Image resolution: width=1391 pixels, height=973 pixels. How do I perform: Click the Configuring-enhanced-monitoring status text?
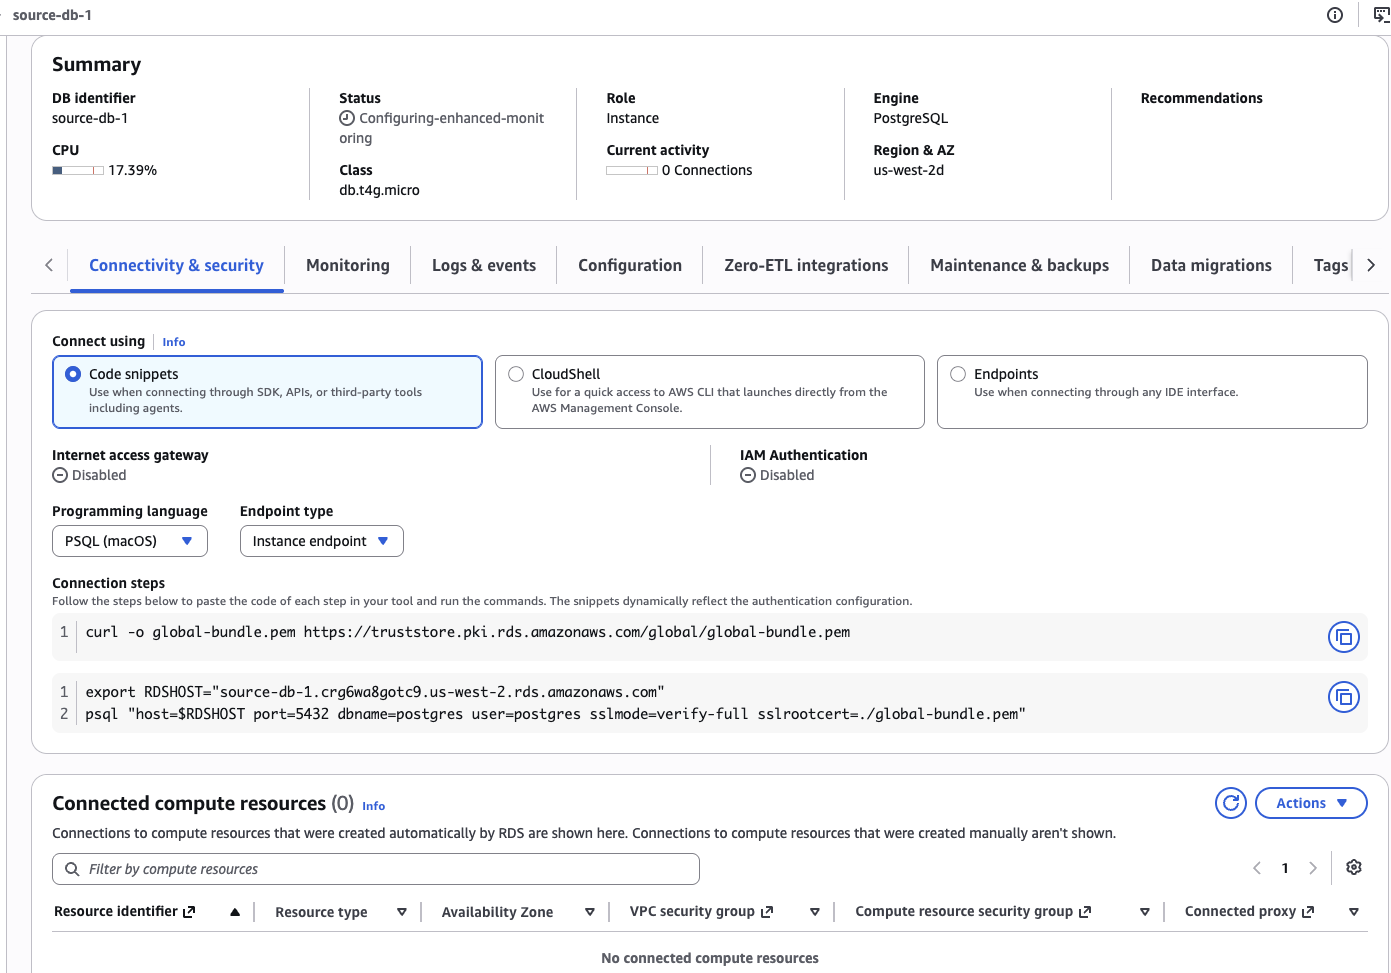click(442, 128)
